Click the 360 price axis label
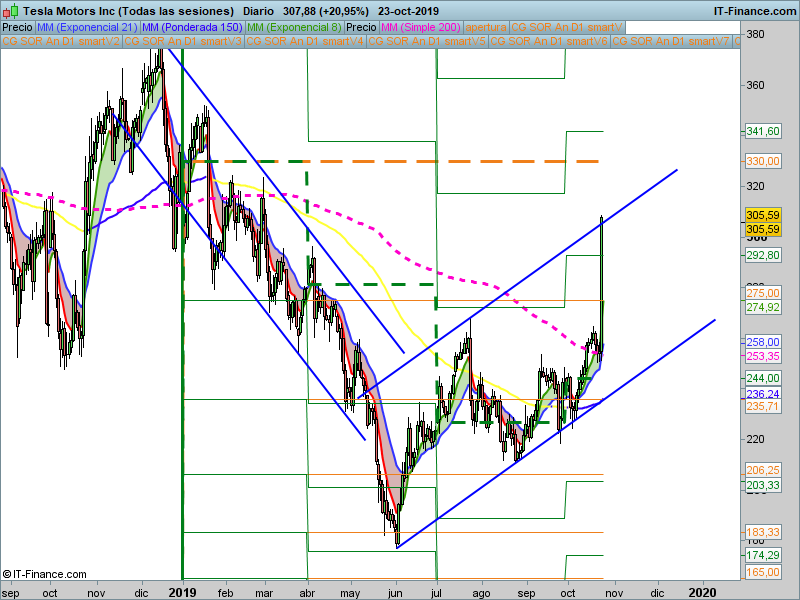The width and height of the screenshot is (800, 600). [755, 85]
